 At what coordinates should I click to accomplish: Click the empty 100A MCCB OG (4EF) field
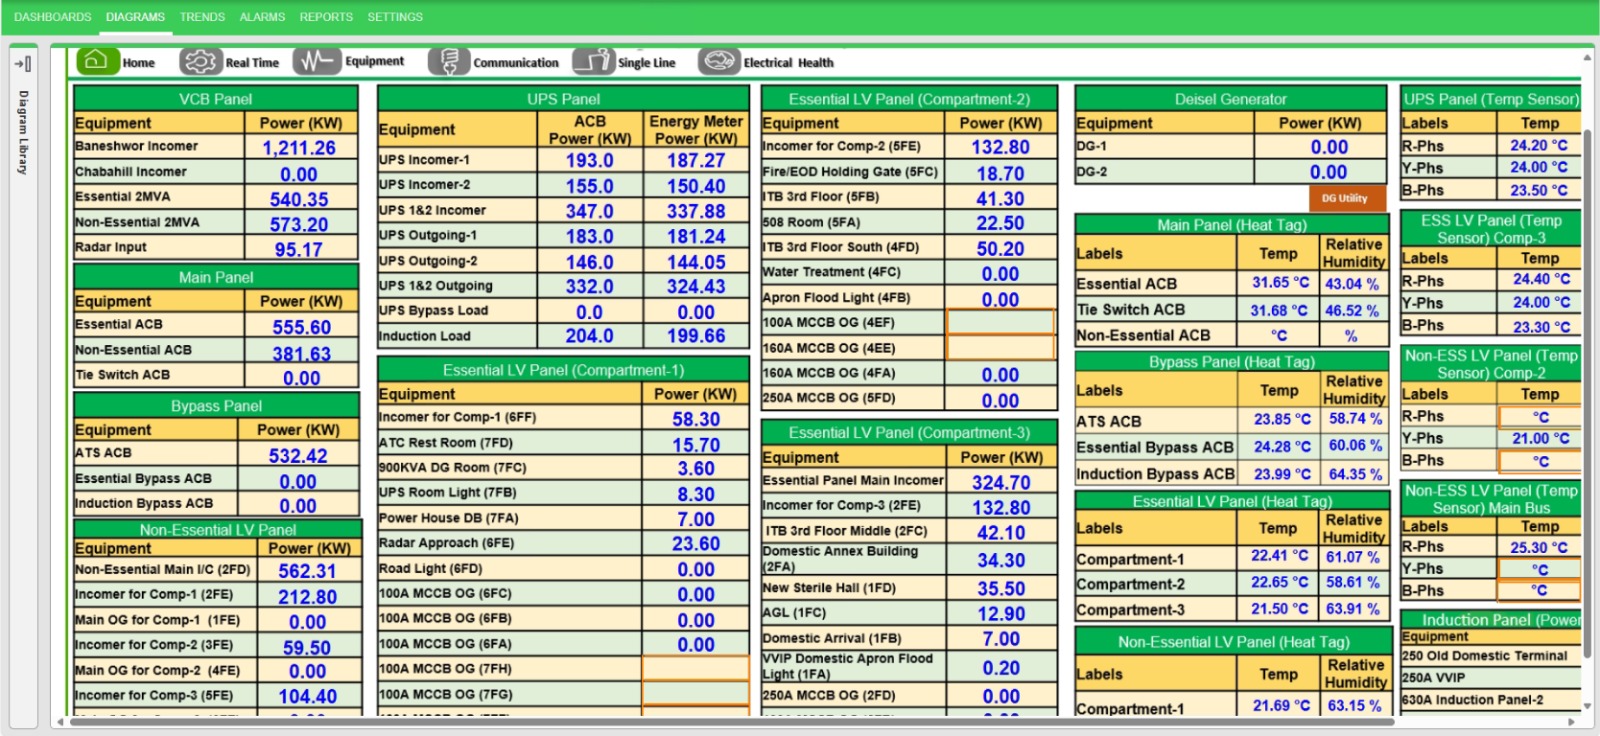pyautogui.click(x=1000, y=323)
